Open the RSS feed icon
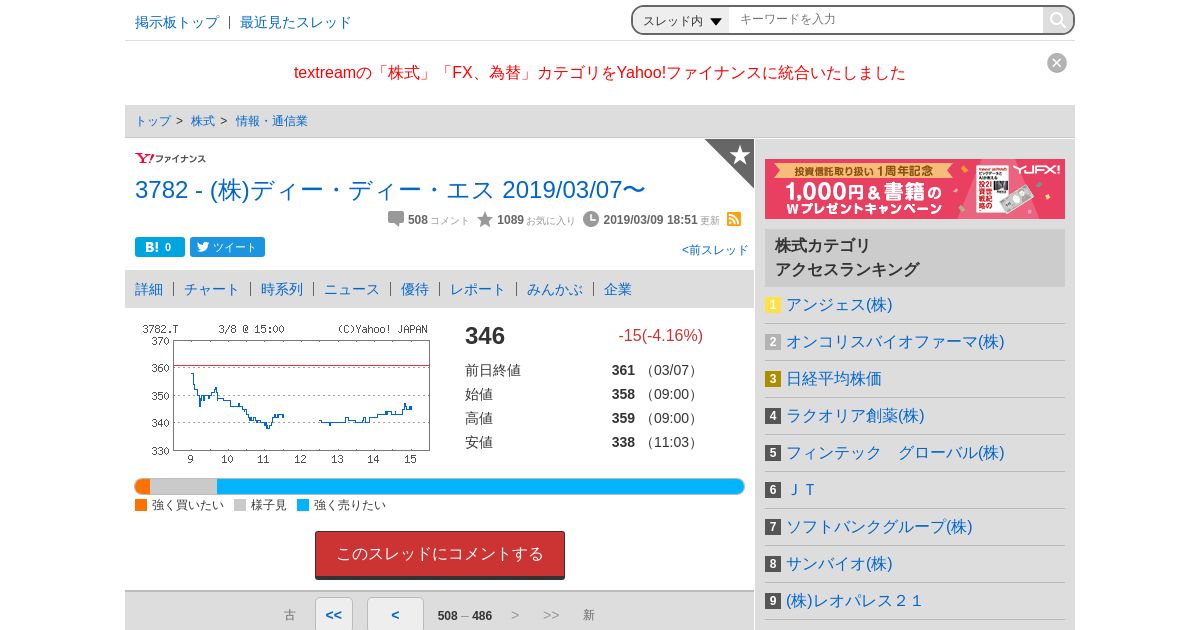The height and width of the screenshot is (630, 1200). coord(734,219)
